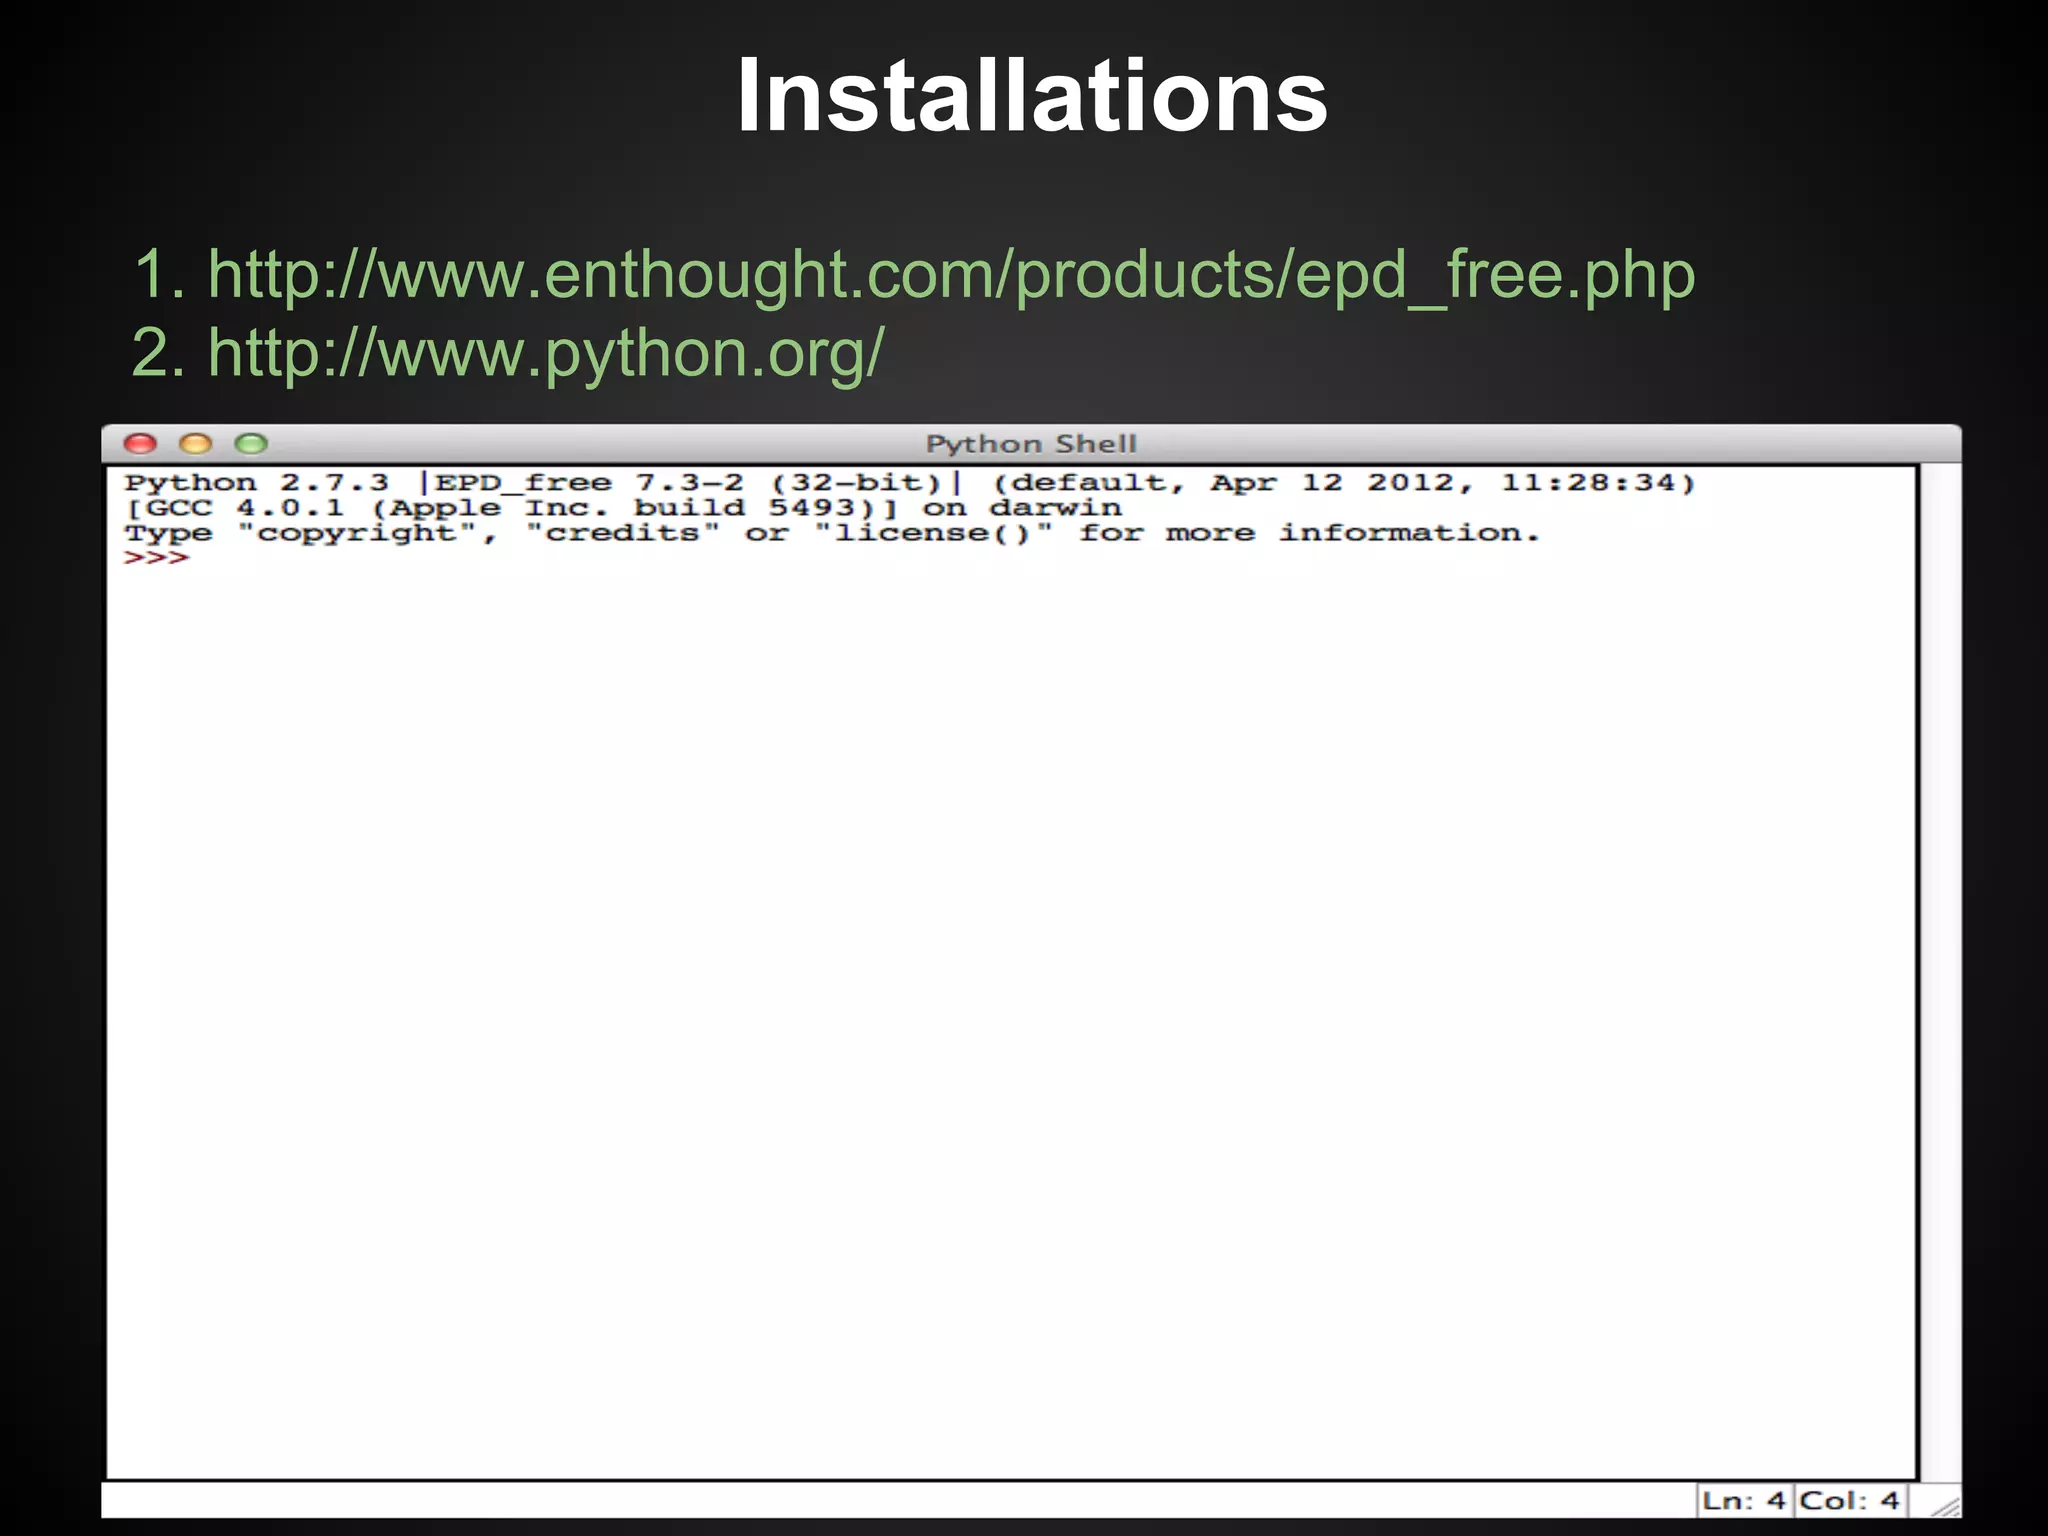Click the Python Shell title bar text
Image resolution: width=2048 pixels, height=1536 pixels.
[1031, 444]
